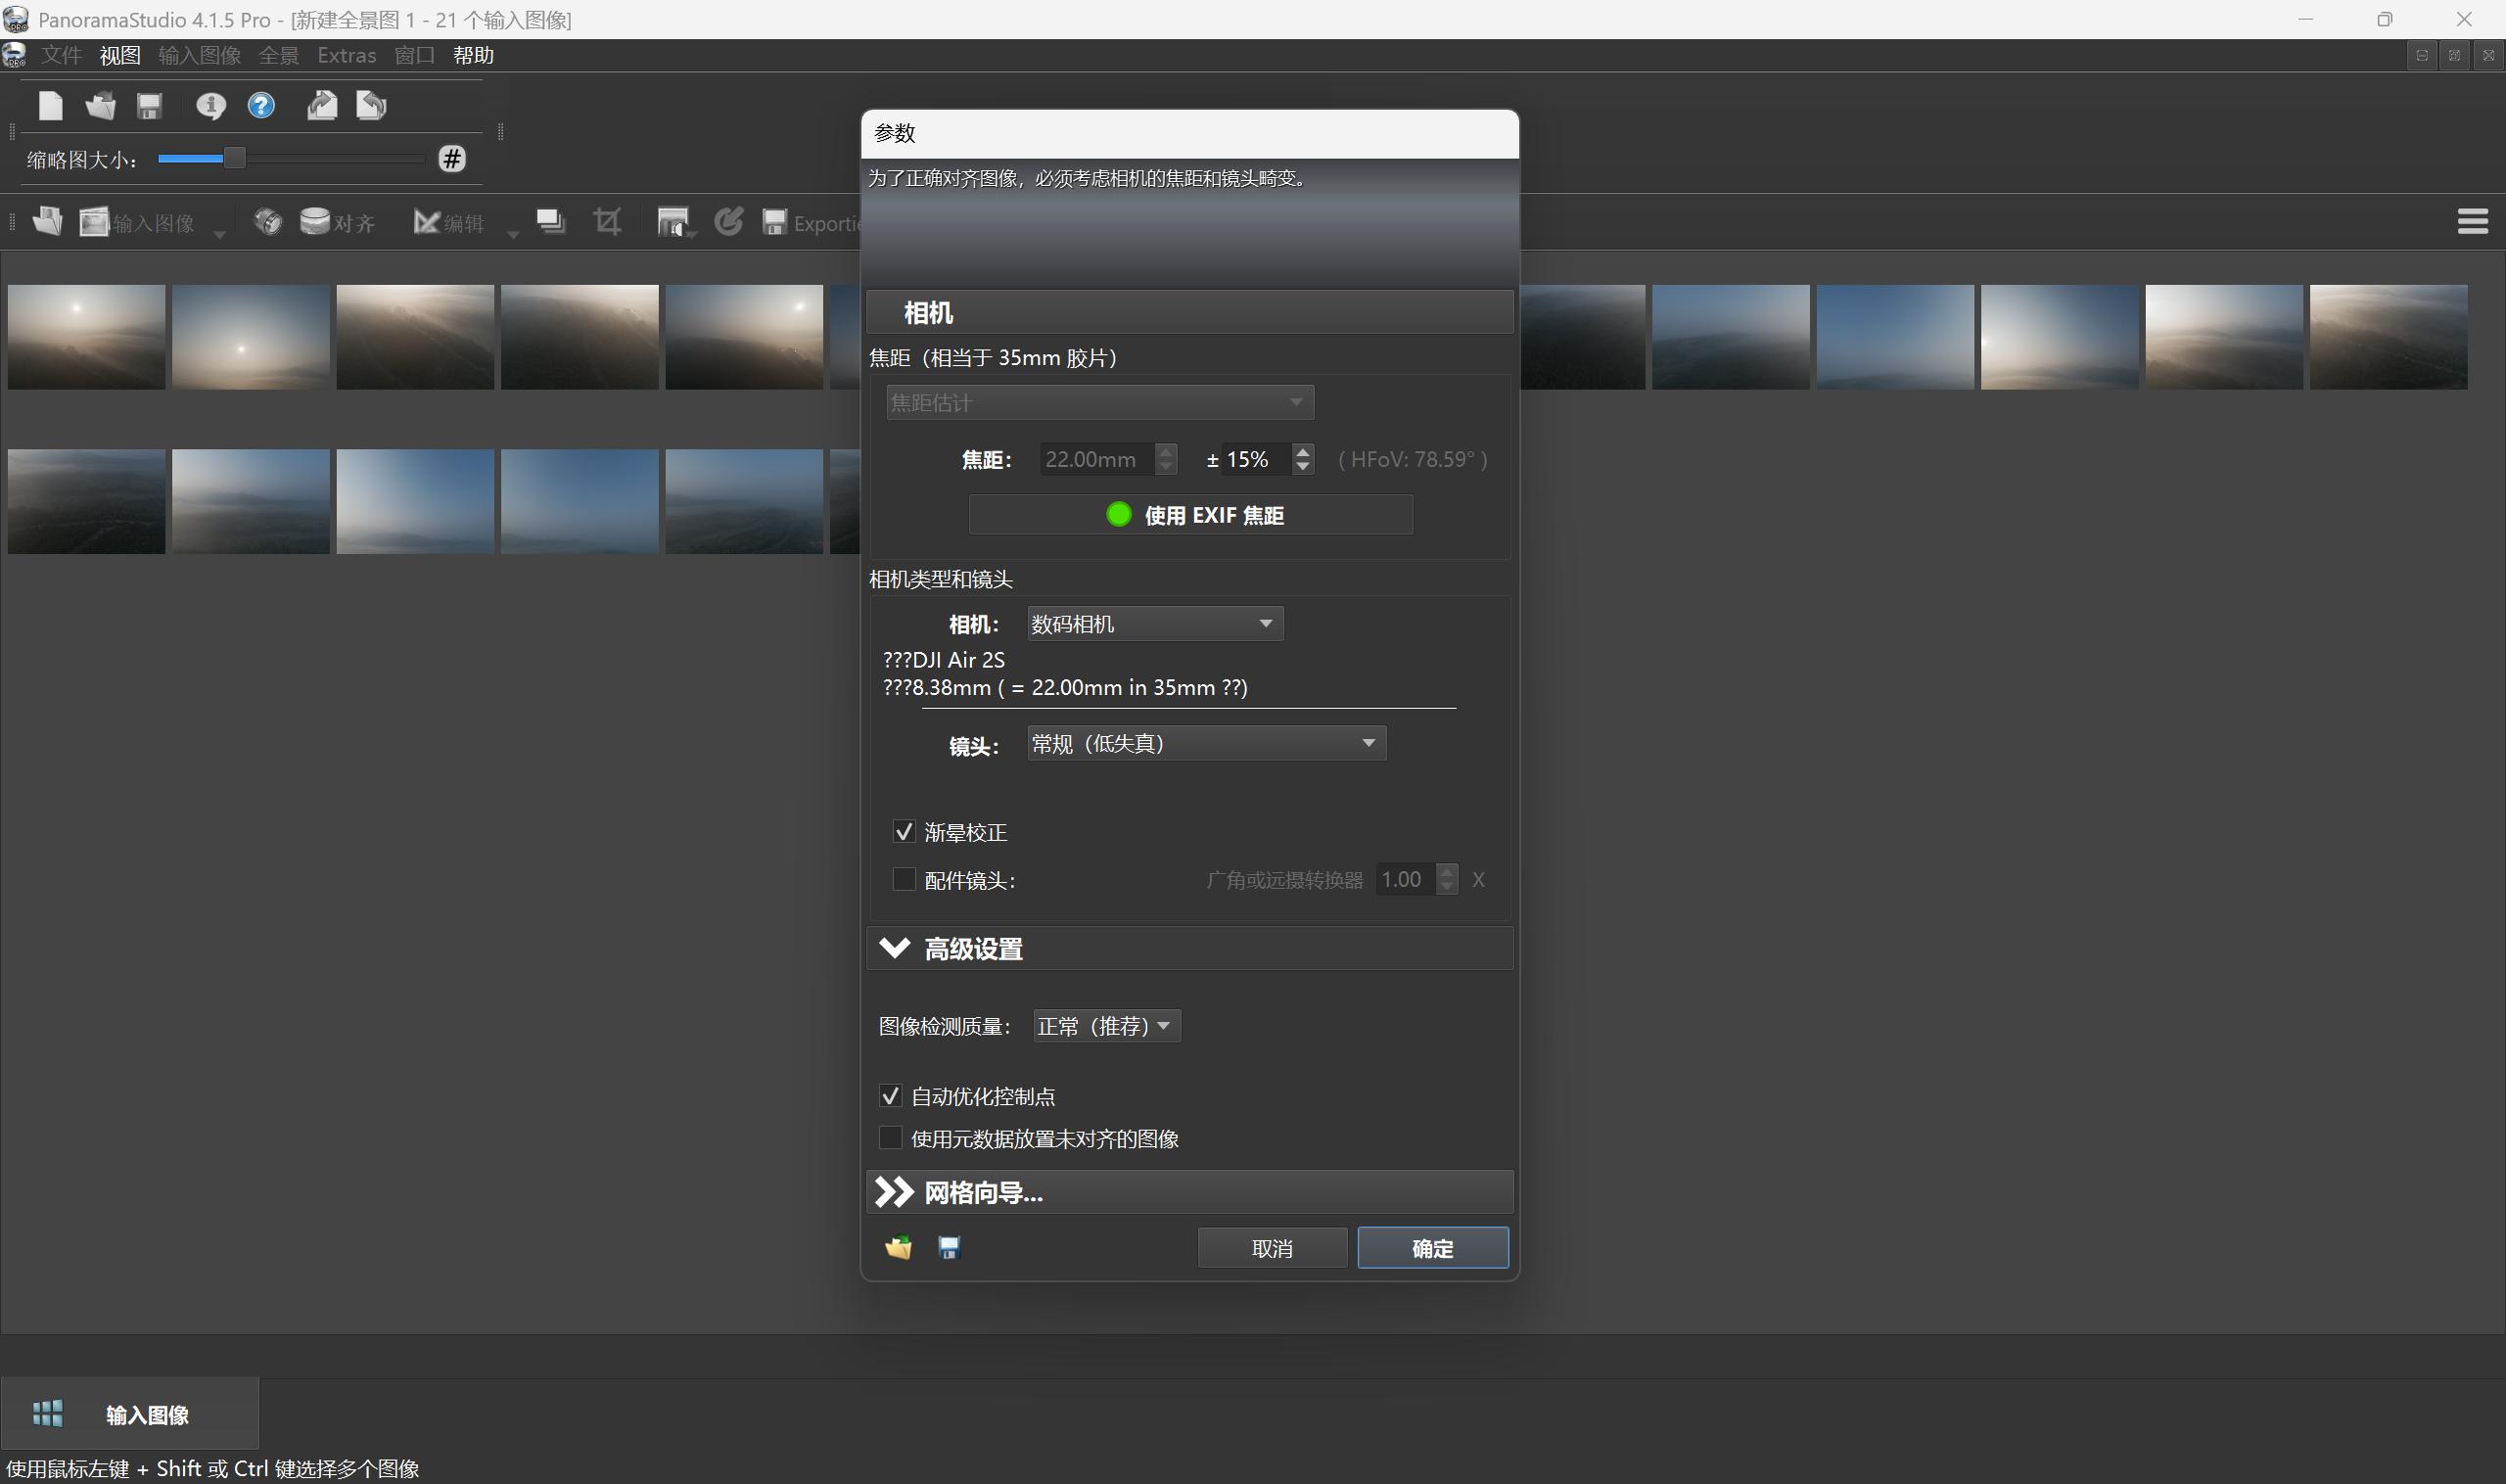Click the save parameters floppy icon

[949, 1247]
